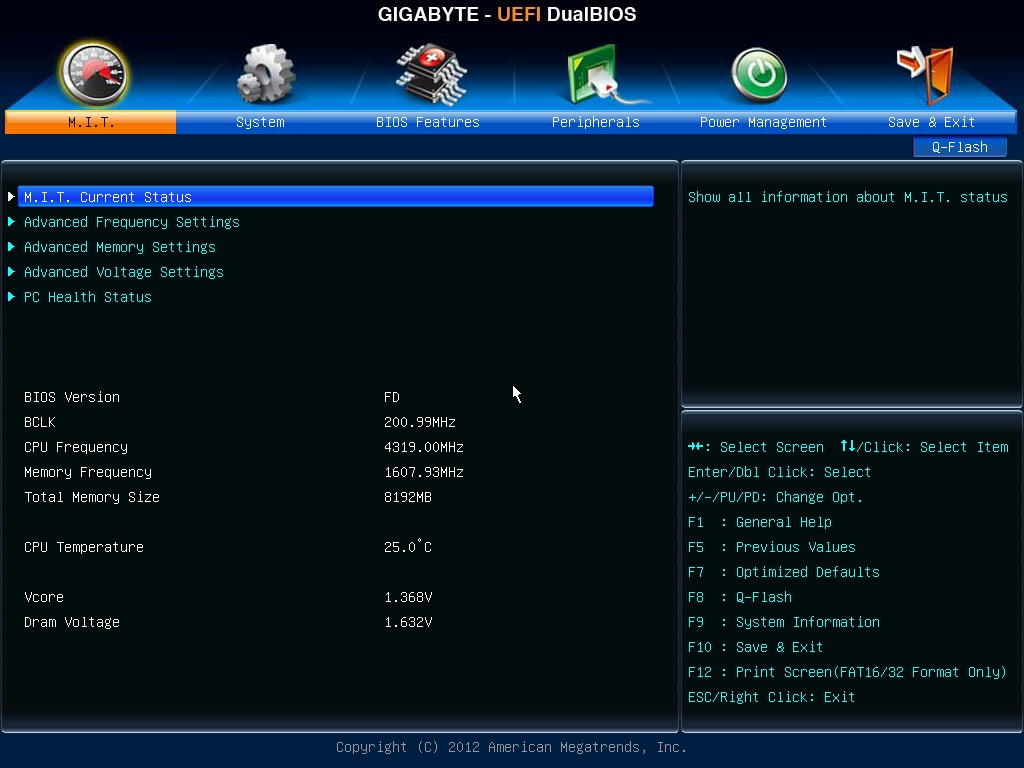This screenshot has width=1024, height=768.
Task: Launch the Q-Flash utility button
Action: click(x=959, y=147)
